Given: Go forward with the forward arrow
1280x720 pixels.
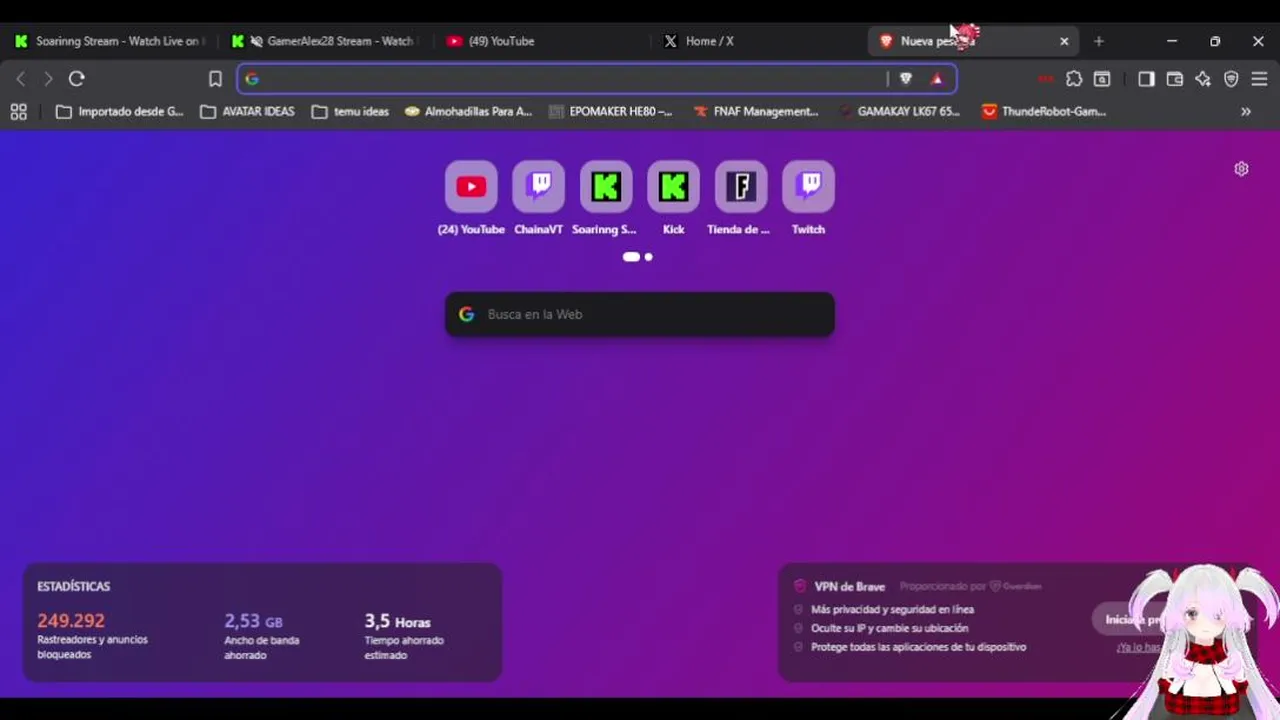Looking at the screenshot, I should (x=47, y=78).
